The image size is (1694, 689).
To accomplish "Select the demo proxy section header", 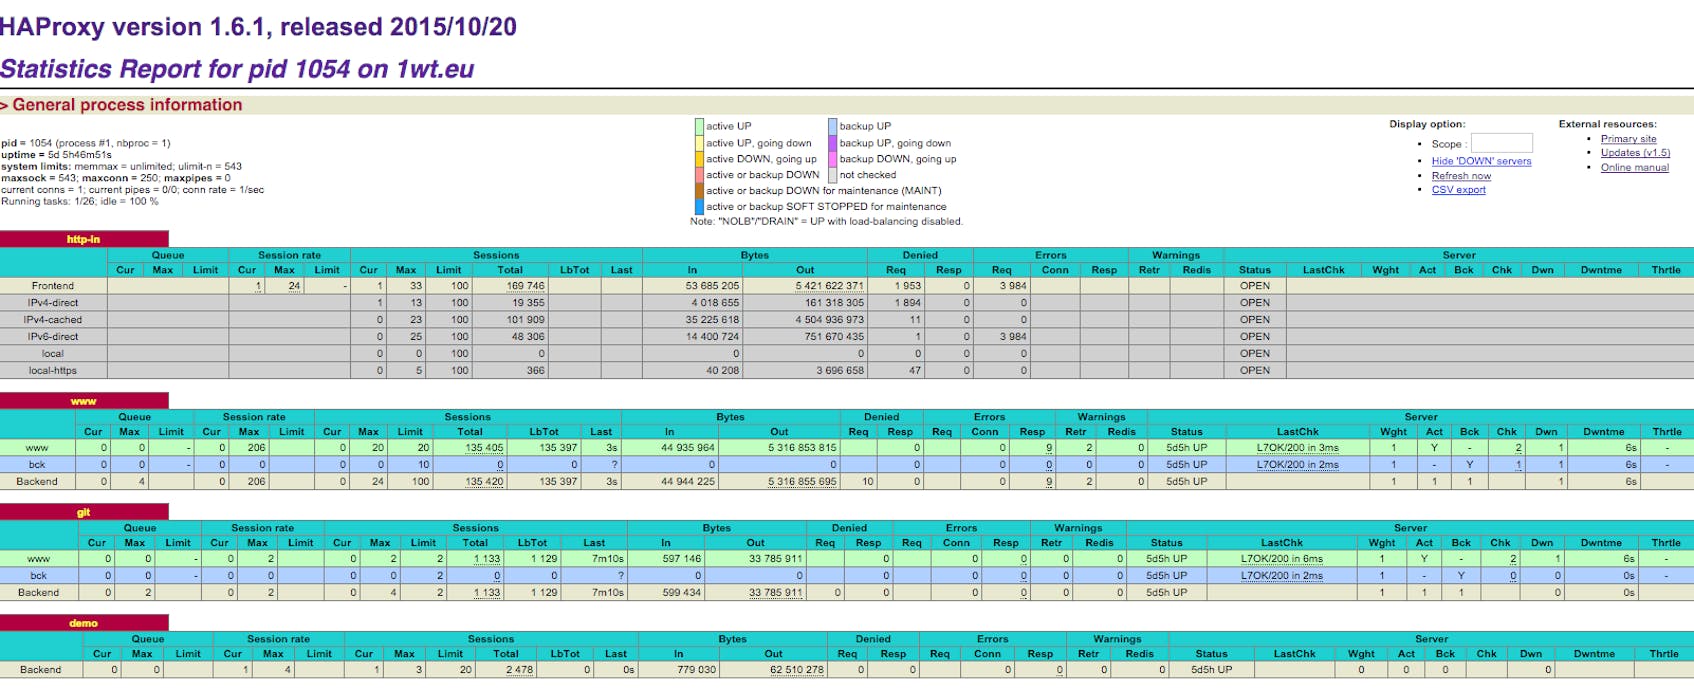I will click(x=83, y=623).
